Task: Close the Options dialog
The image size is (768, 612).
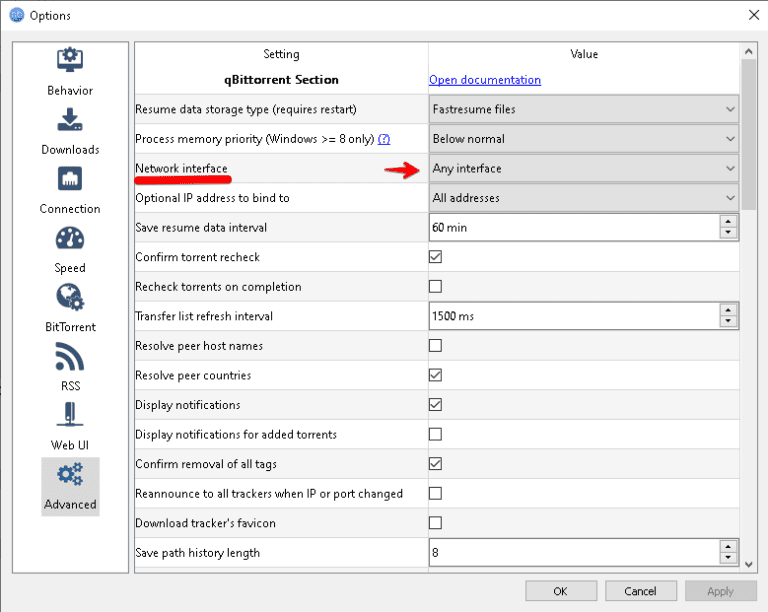Action: [754, 15]
